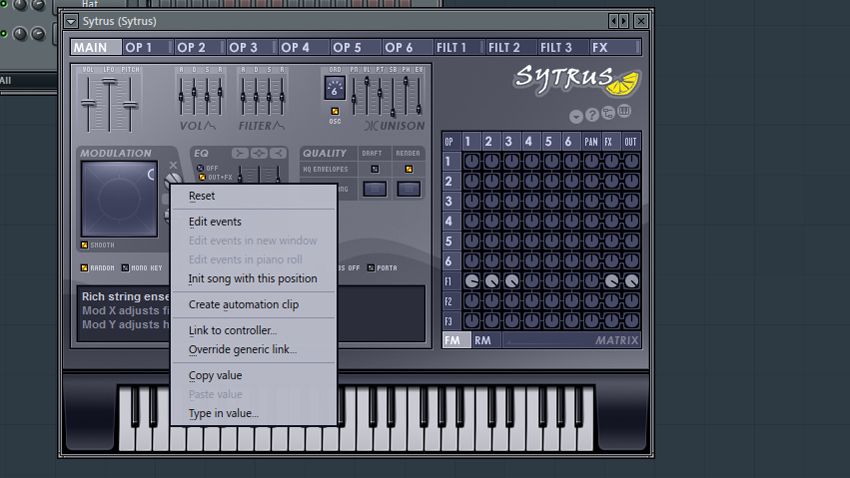Screen dimensions: 850x478
Task: Open the Sytrus options arrow button
Action: coord(576,116)
